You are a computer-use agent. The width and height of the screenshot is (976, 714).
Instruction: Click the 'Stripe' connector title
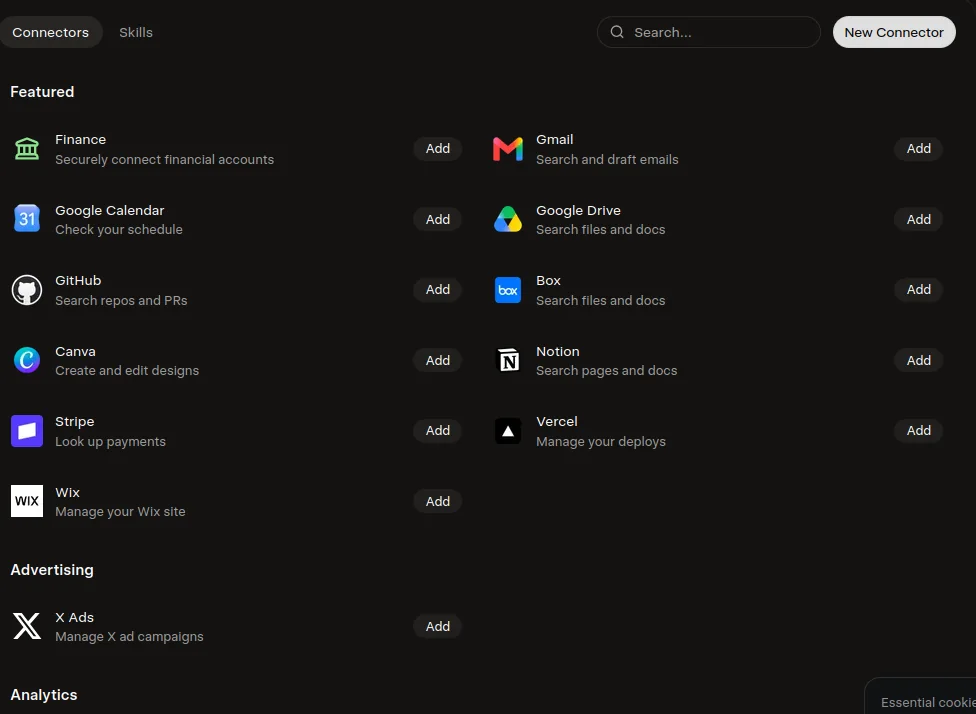(75, 421)
